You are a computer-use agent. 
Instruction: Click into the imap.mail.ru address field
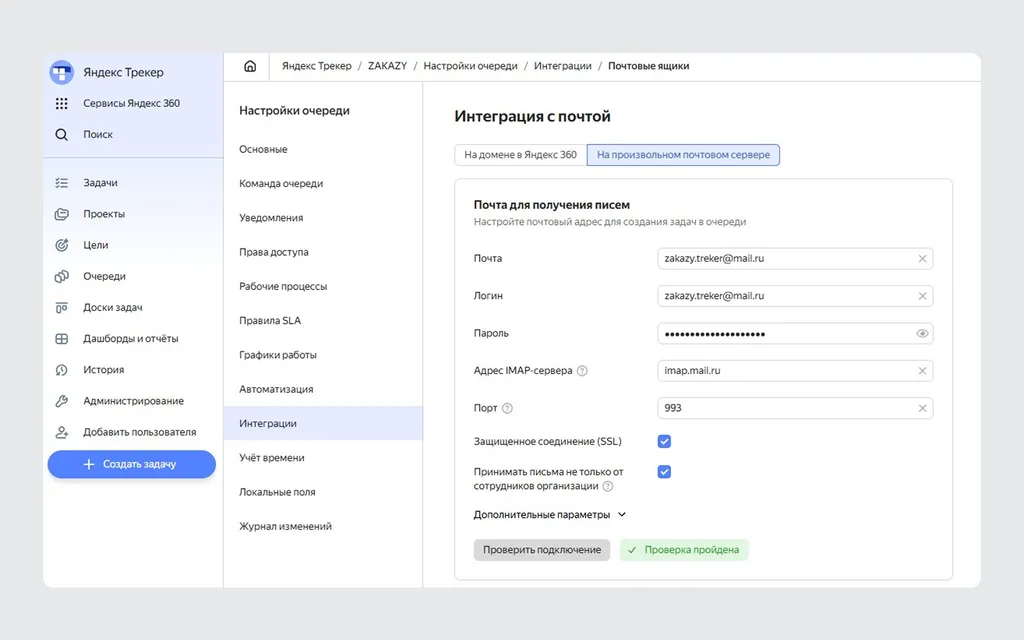(795, 371)
